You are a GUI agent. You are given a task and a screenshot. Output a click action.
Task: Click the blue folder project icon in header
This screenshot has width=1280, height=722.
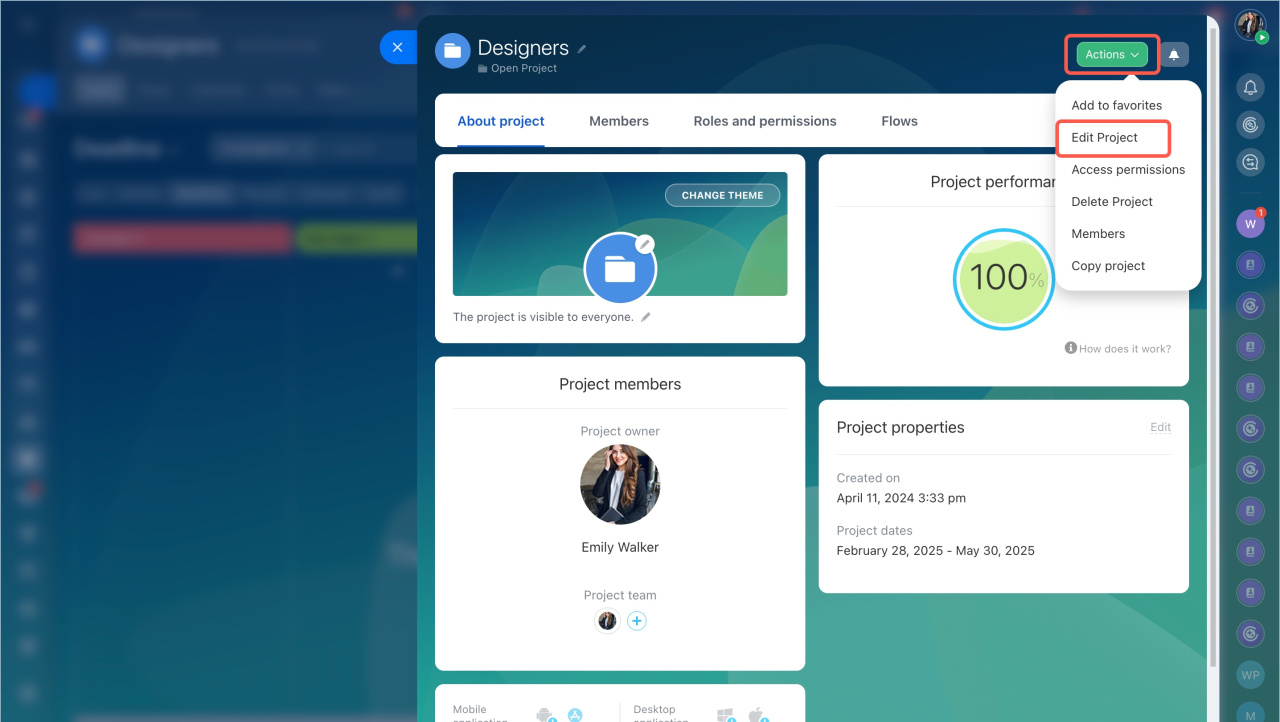pyautogui.click(x=453, y=50)
